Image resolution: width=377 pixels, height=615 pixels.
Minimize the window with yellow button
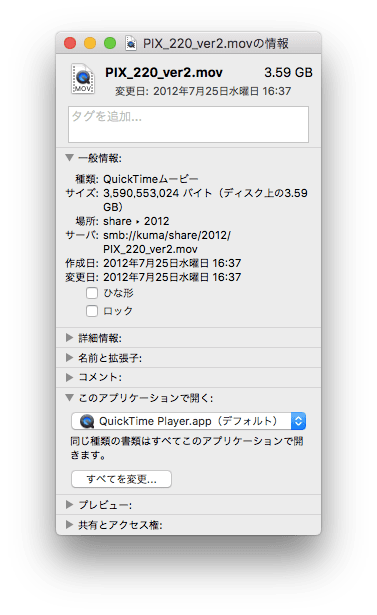pyautogui.click(x=90, y=43)
